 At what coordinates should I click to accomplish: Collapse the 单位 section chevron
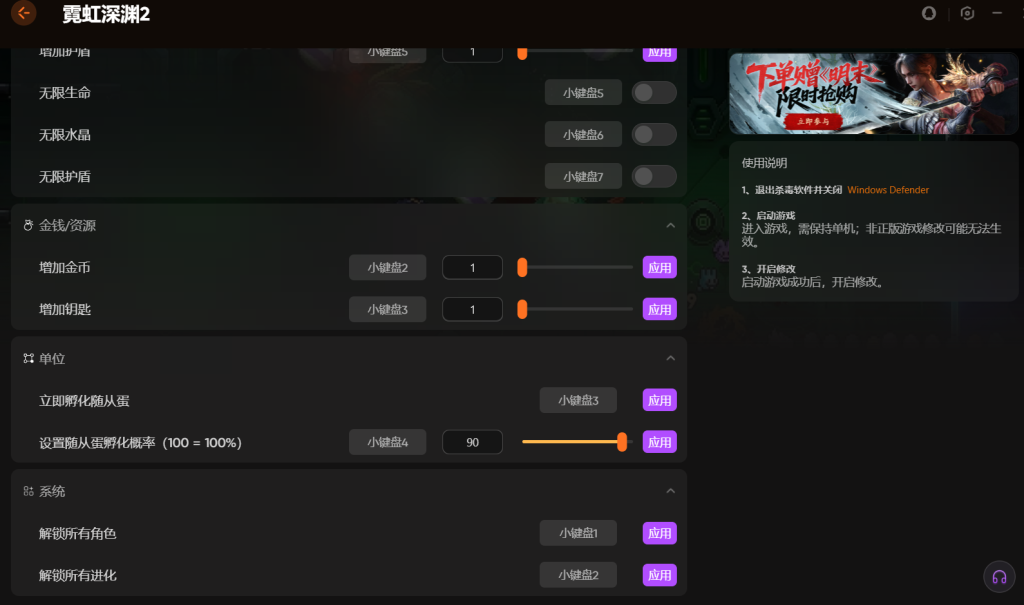coord(670,358)
